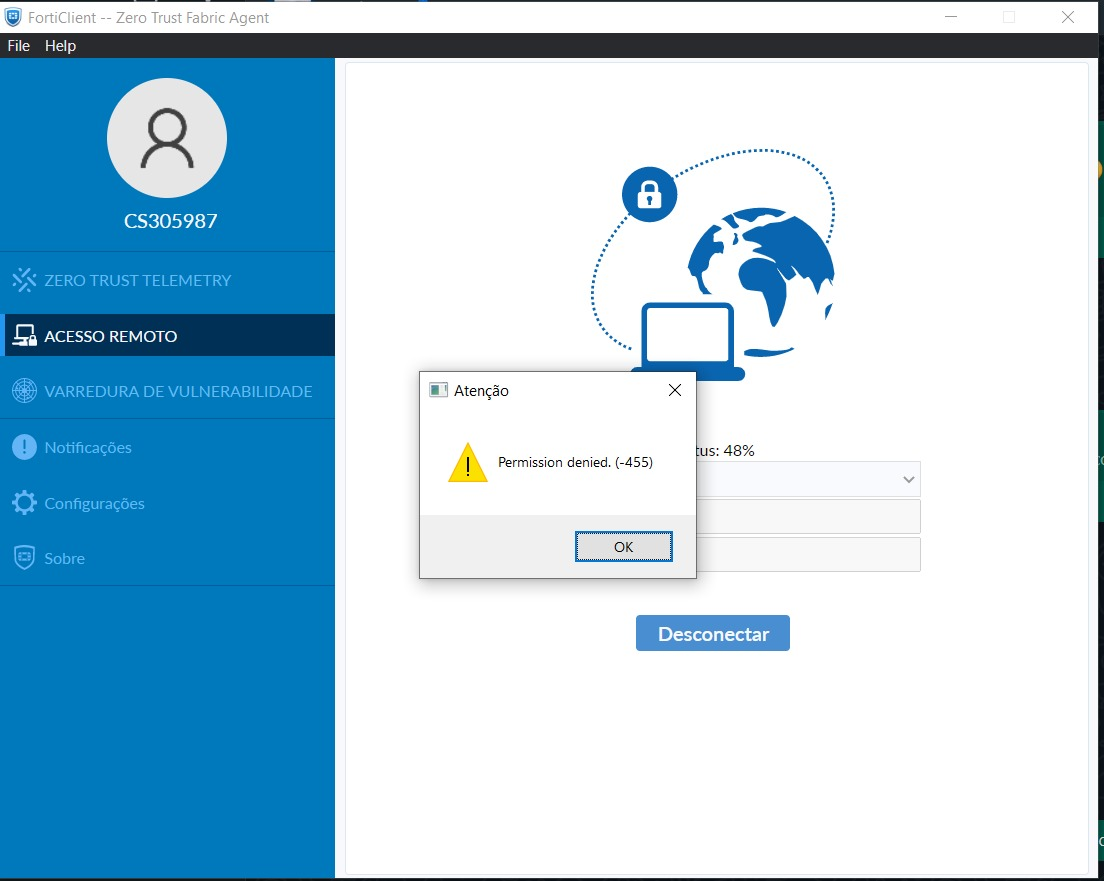Select Acesso Remoto in sidebar
The height and width of the screenshot is (881, 1104).
tap(168, 336)
